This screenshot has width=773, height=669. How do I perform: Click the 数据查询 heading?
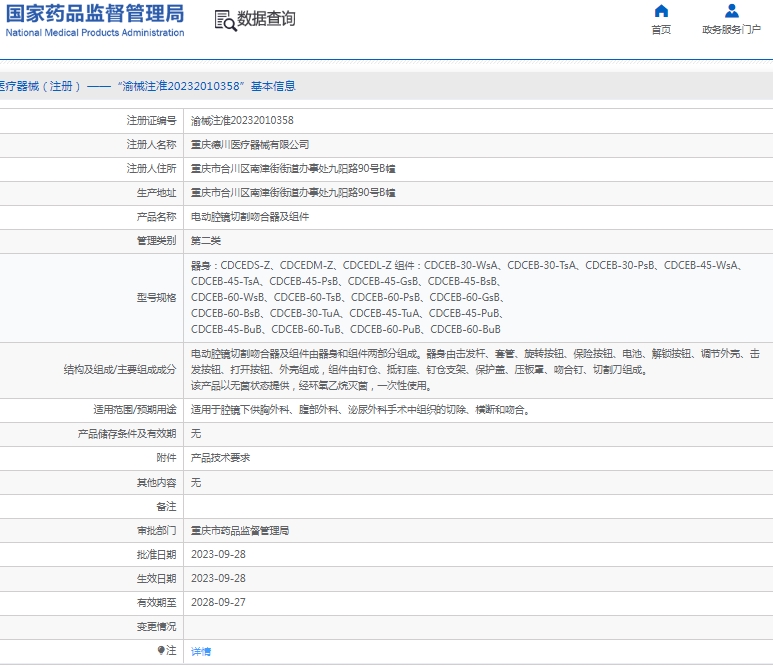pos(266,19)
